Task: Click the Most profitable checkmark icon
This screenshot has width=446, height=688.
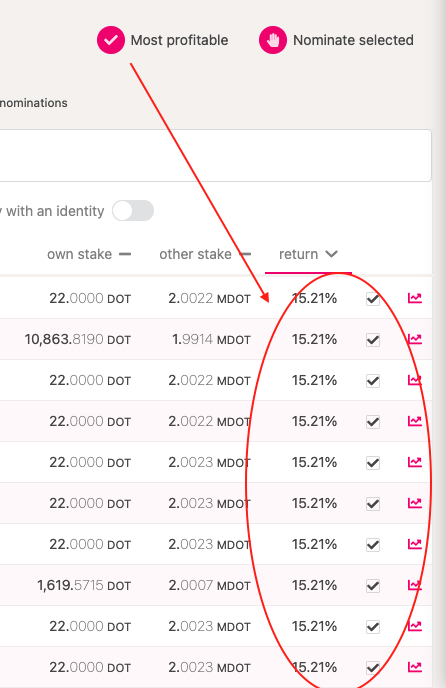Action: point(111,40)
